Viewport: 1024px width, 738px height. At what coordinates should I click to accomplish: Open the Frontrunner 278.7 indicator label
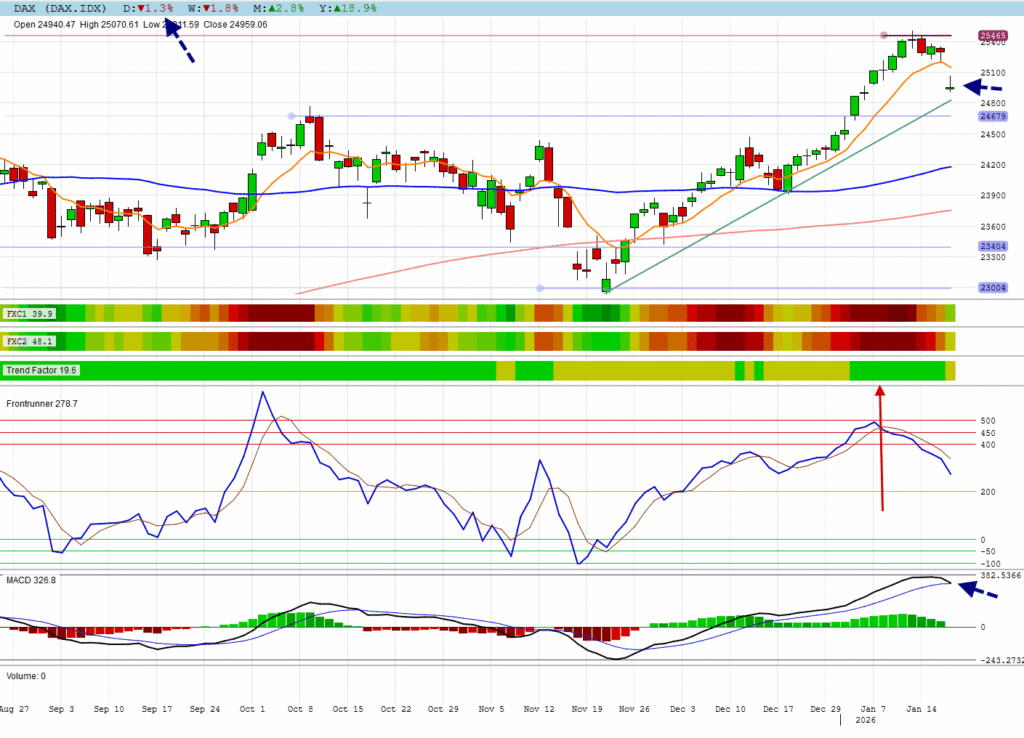pyautogui.click(x=42, y=403)
